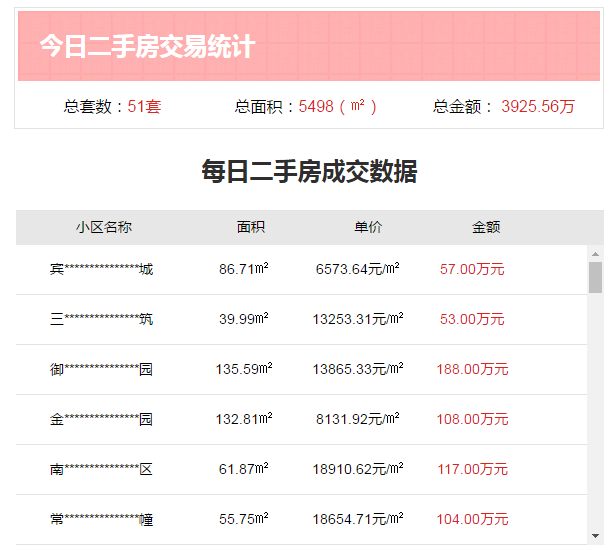Click the 108.00万元 amount
Image resolution: width=609 pixels, height=550 pixels.
point(472,419)
